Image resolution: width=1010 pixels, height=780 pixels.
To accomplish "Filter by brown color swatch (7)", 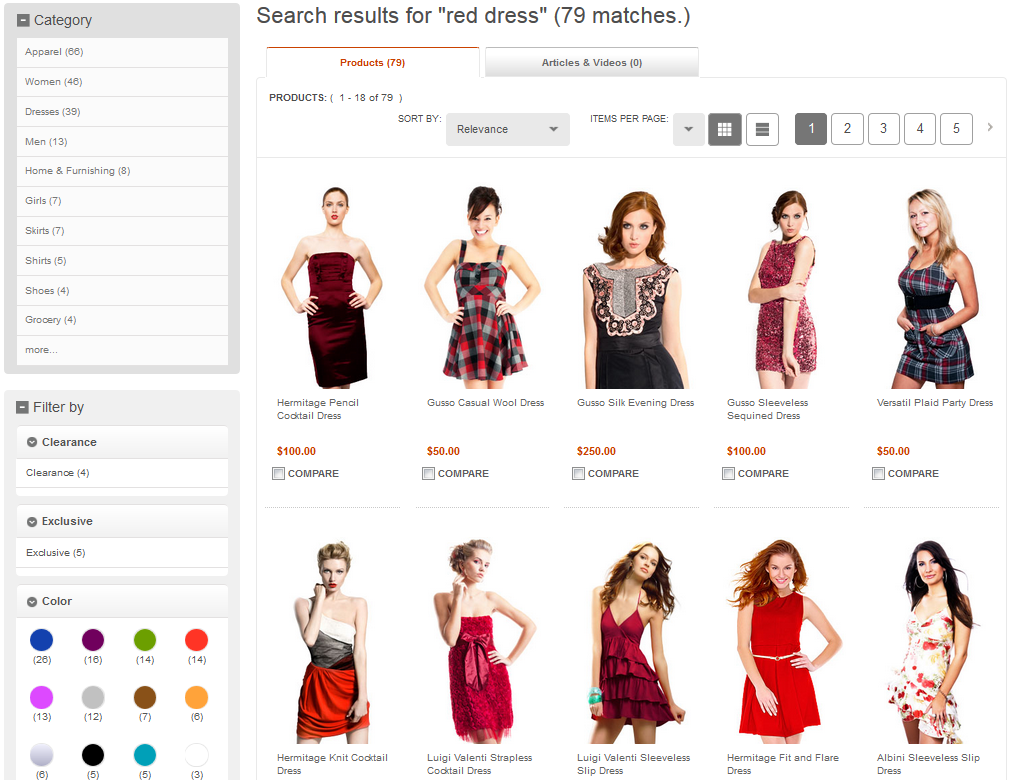I will 145,697.
